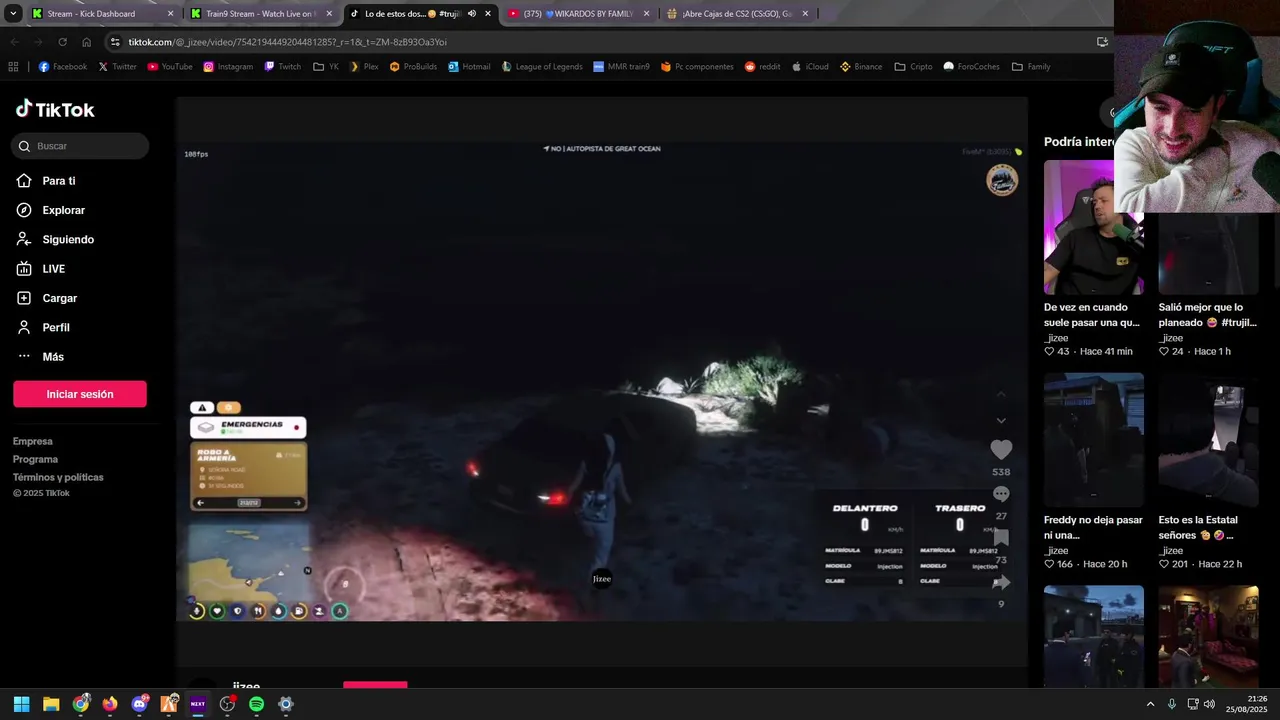Click the address bar URL
Viewport: 1280px width, 720px height.
tap(288, 42)
